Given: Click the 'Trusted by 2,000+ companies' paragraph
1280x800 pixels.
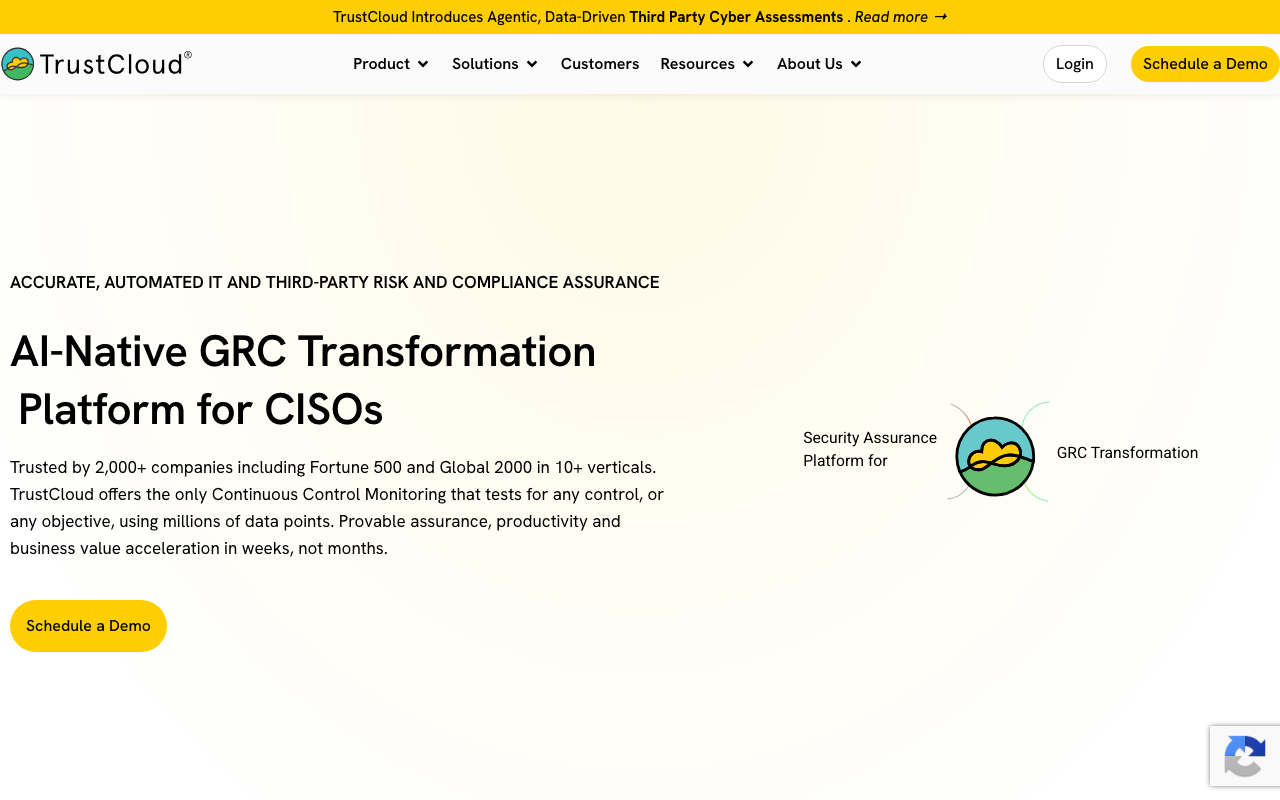Looking at the screenshot, I should tap(337, 508).
